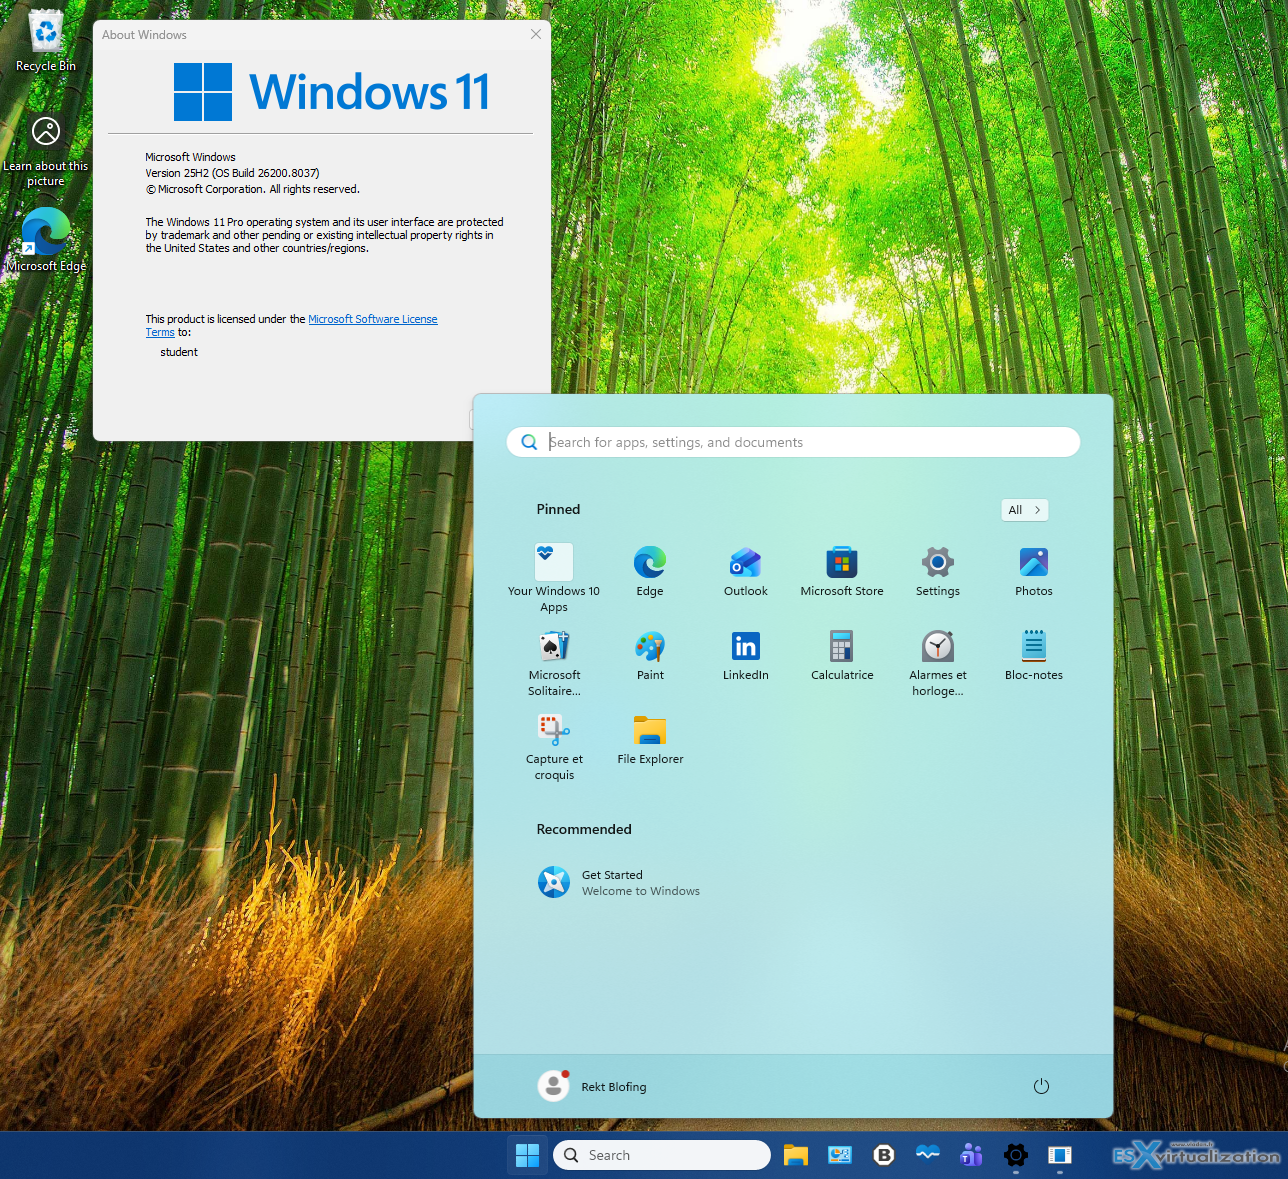Screen dimensions: 1288x1179
Task: Click the power button in Start menu
Action: pyautogui.click(x=1041, y=1086)
